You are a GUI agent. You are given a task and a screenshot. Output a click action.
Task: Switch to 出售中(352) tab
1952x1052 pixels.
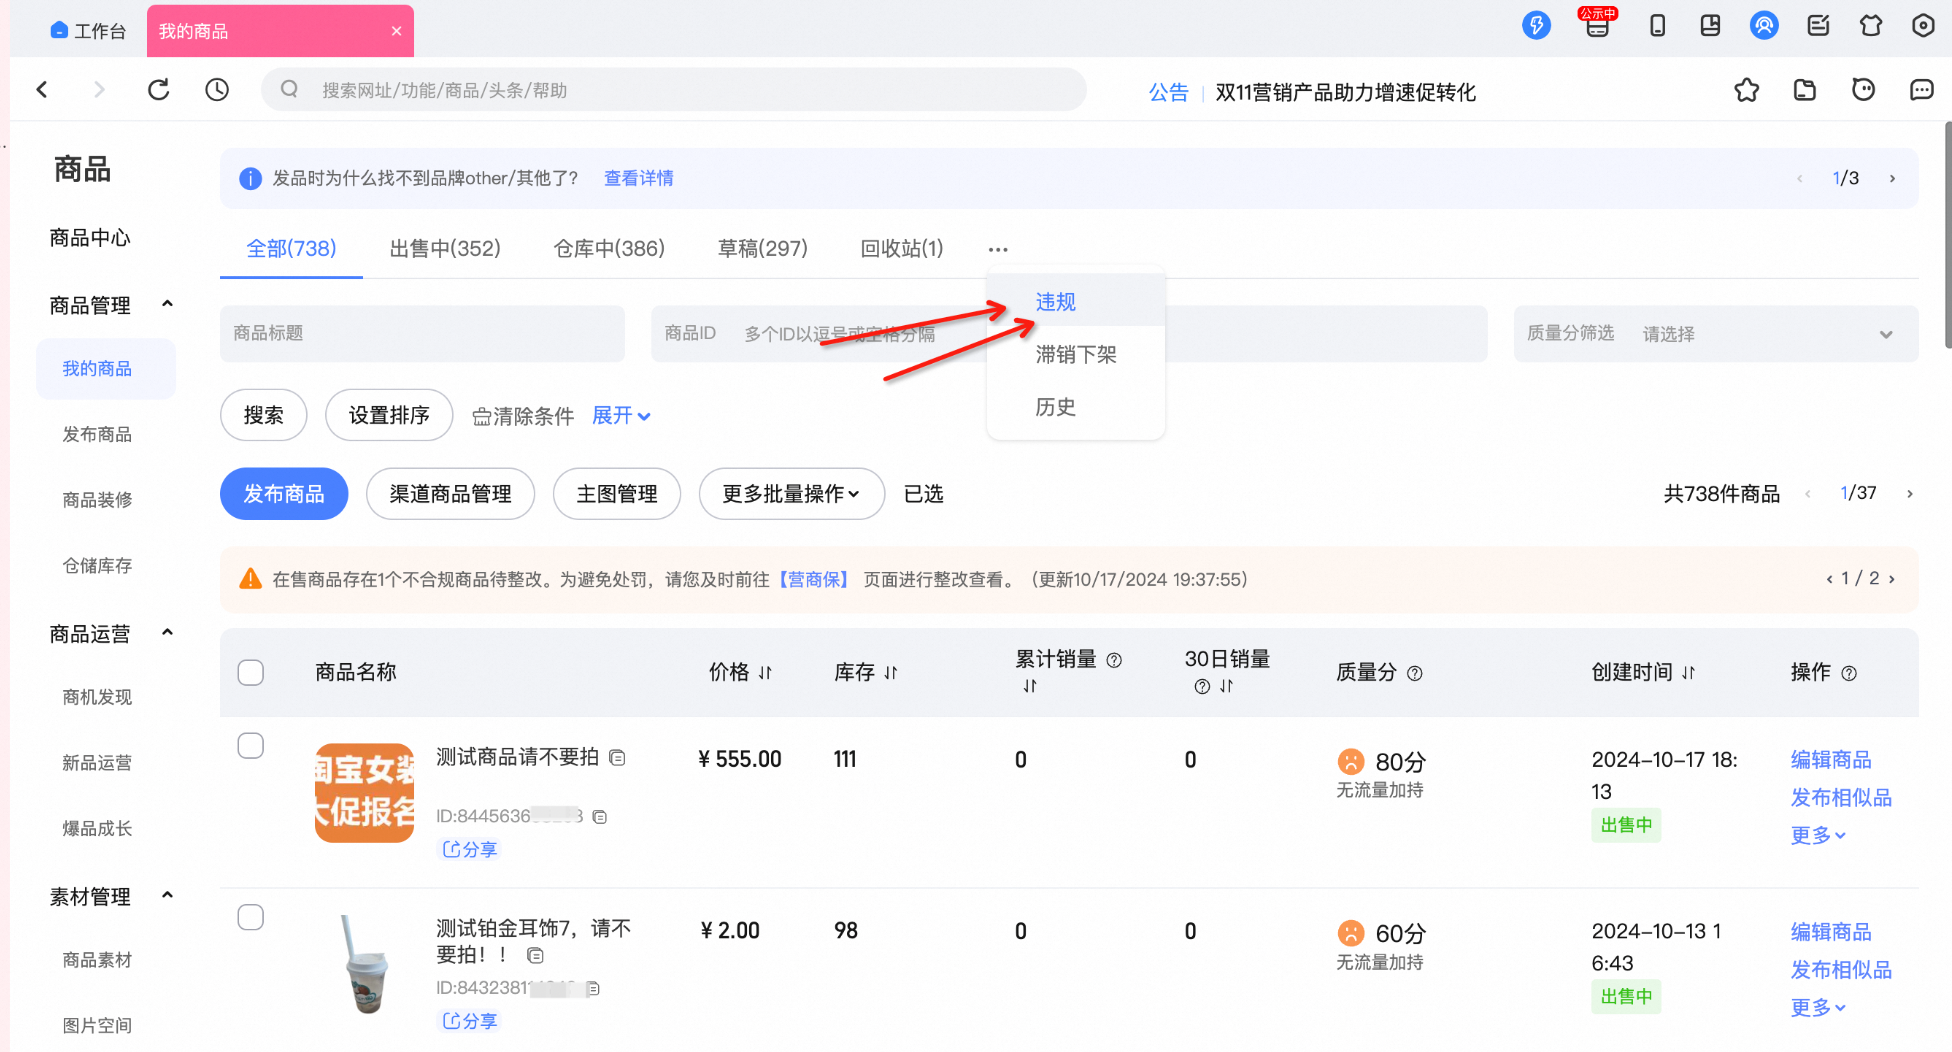coord(445,248)
